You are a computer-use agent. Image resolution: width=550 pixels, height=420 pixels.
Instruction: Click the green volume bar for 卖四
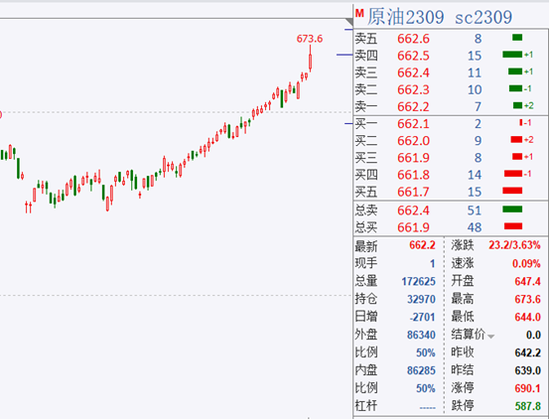pos(512,54)
